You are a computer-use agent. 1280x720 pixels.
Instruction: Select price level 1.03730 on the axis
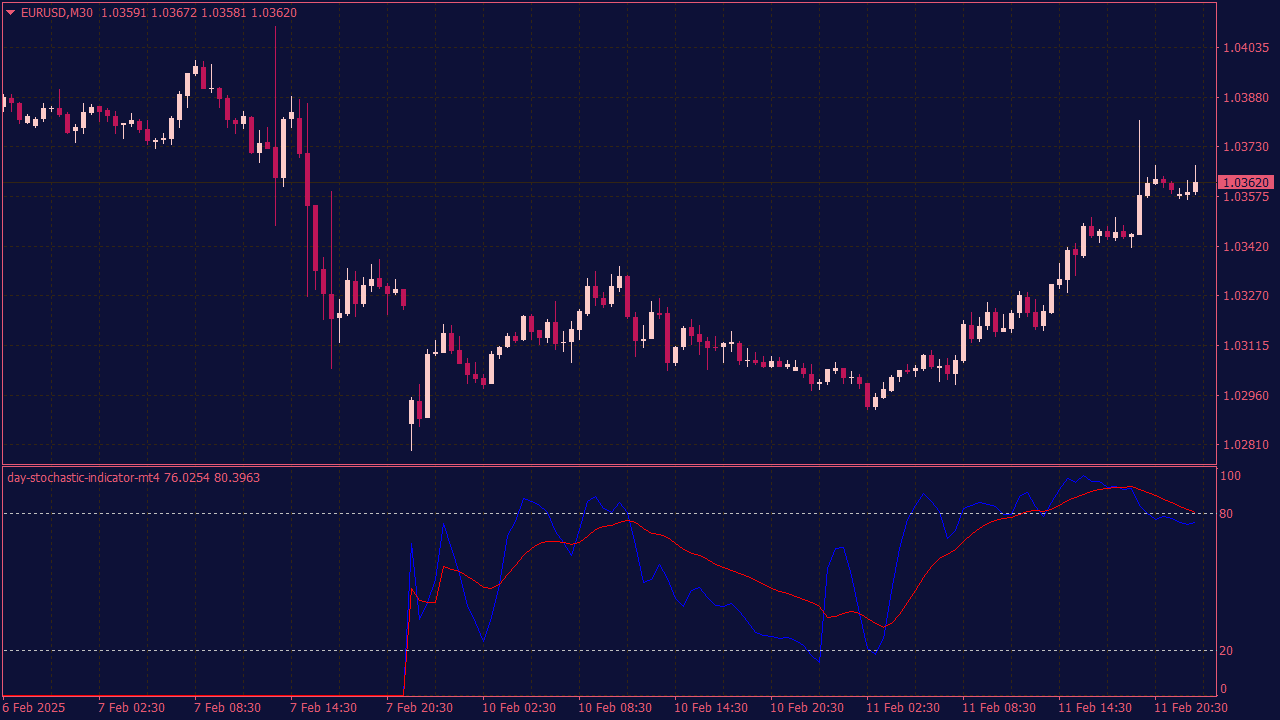click(x=1245, y=147)
